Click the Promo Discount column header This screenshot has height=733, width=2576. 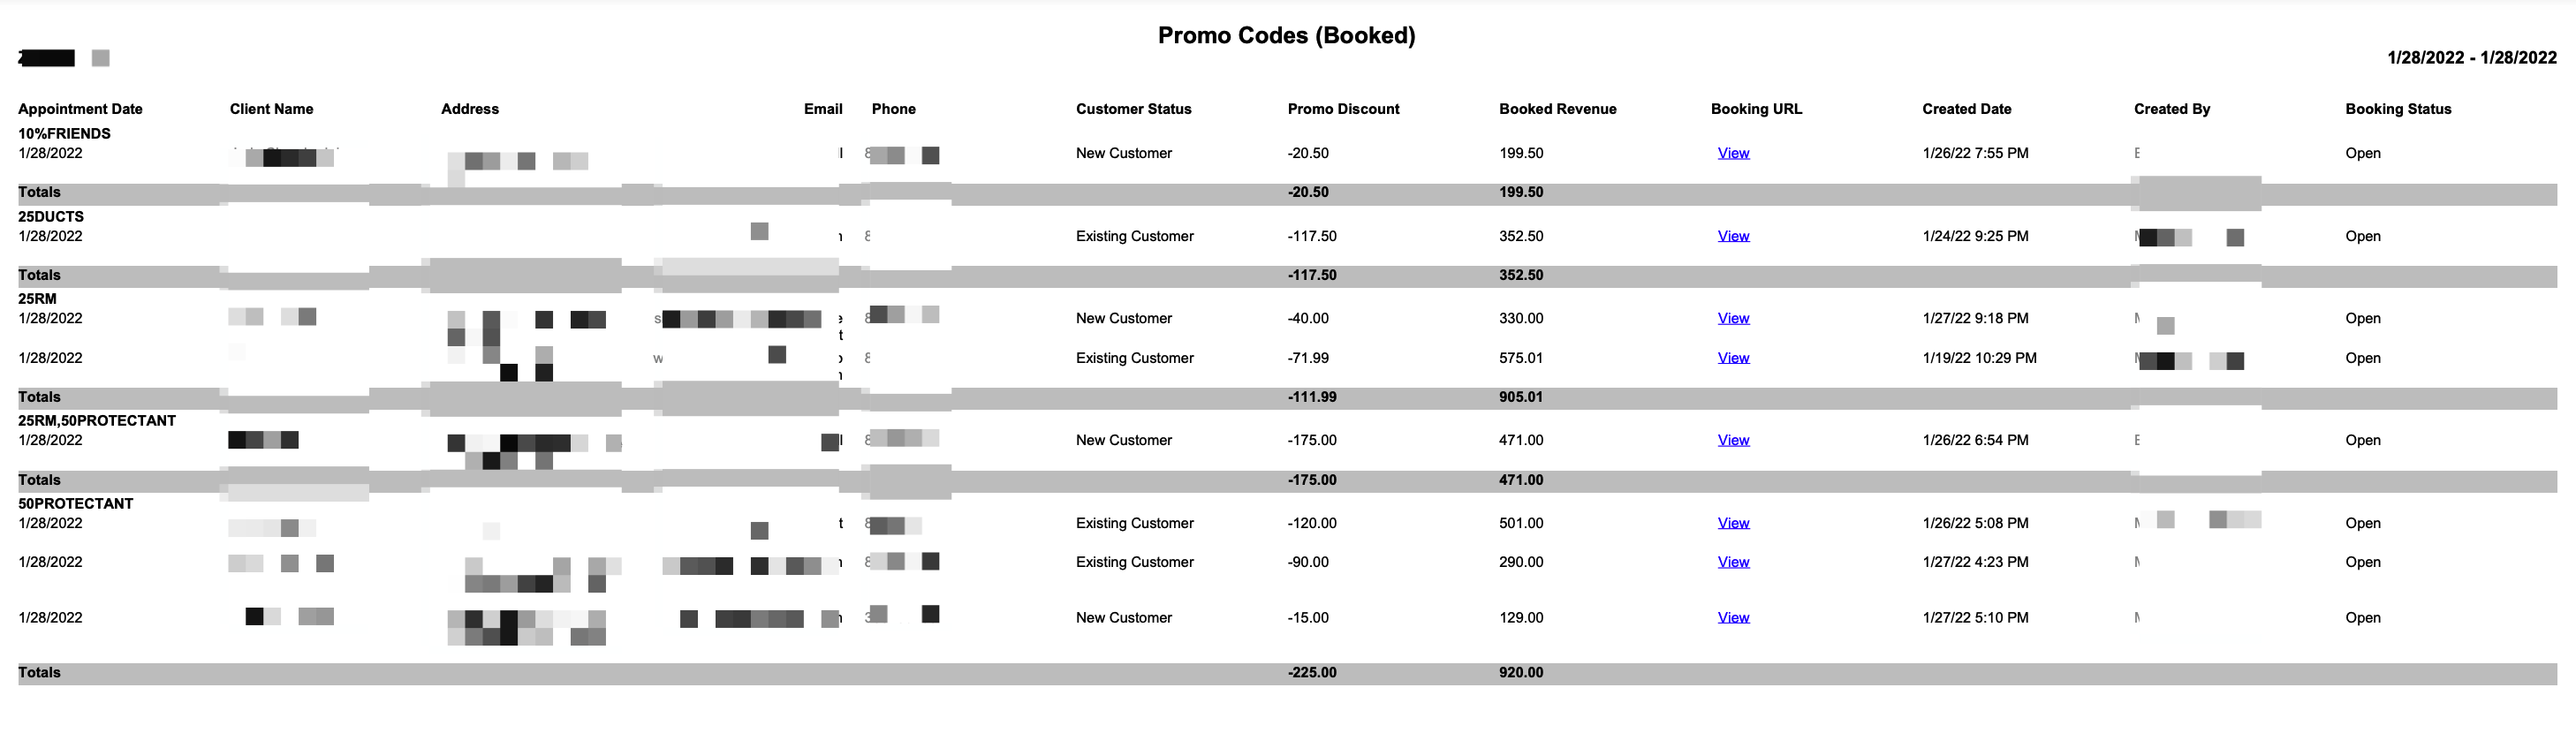pos(1343,109)
